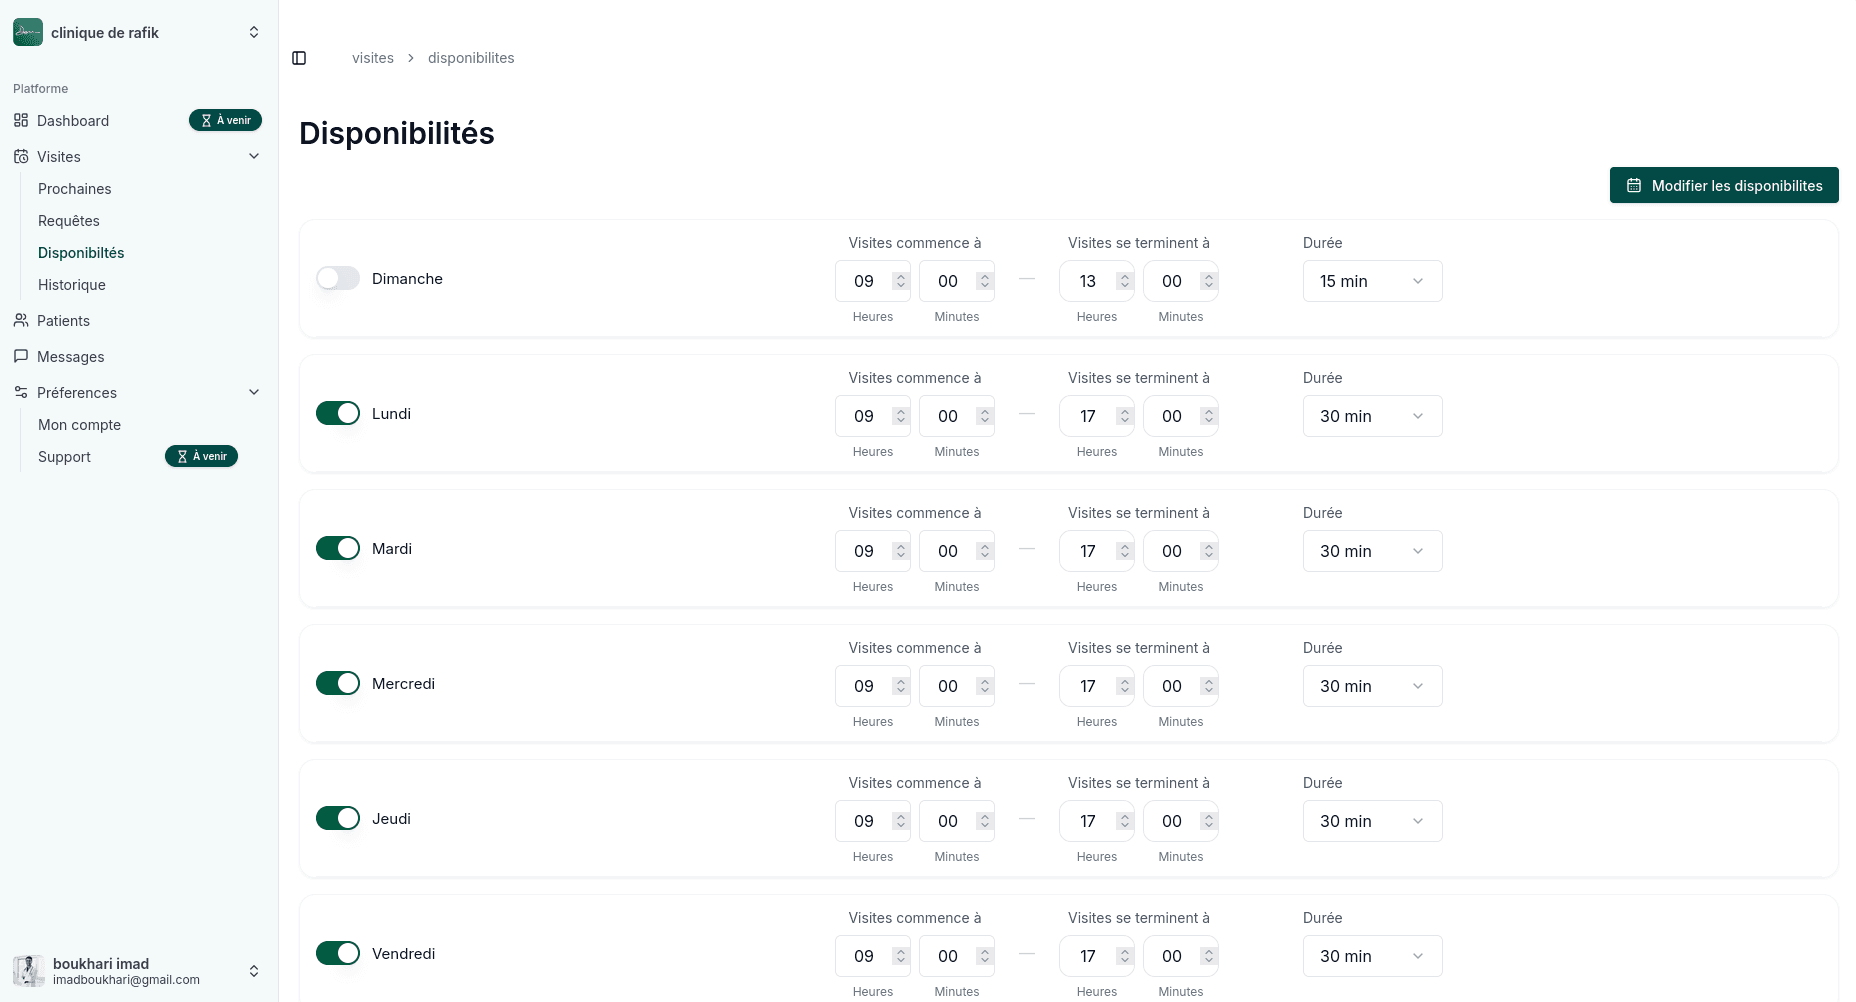
Task: Click the Mercredi end hour stepper arrows
Action: click(1125, 686)
